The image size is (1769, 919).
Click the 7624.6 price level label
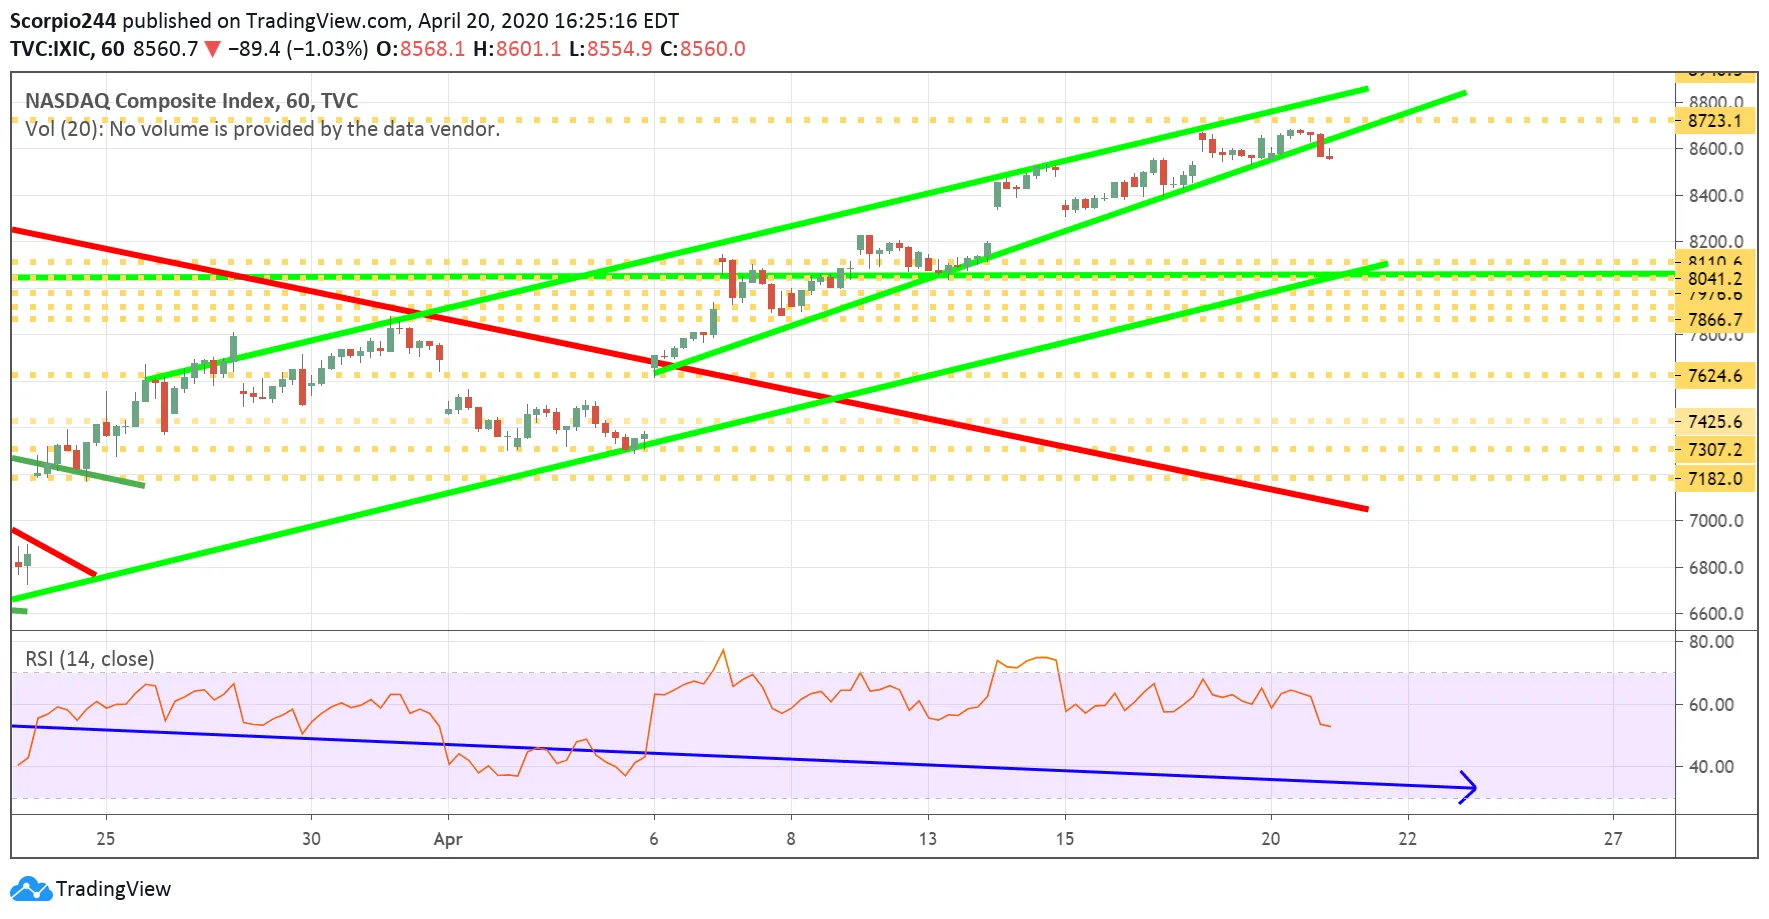(1715, 376)
